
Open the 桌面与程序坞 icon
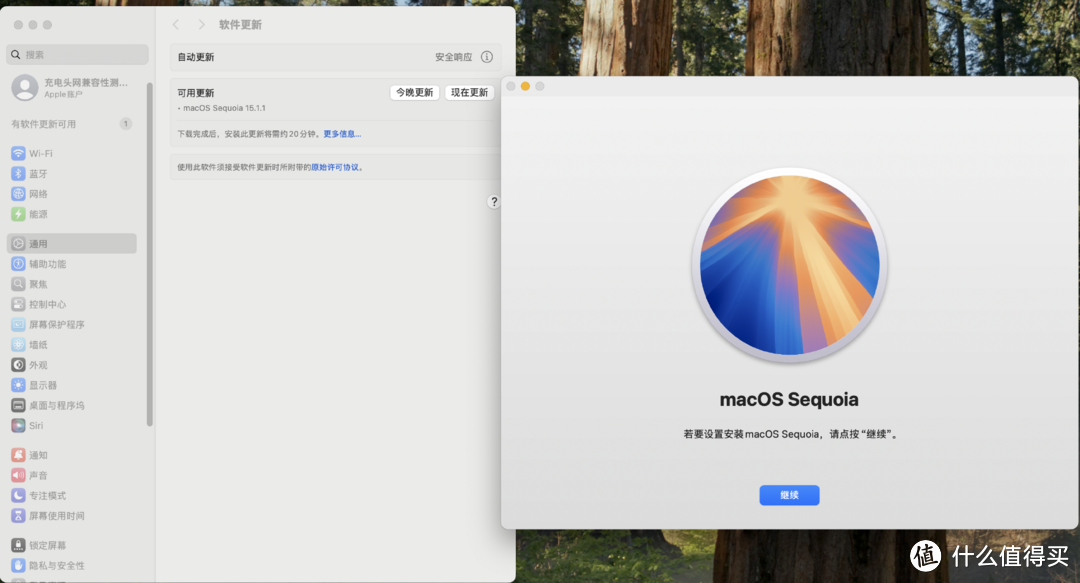click(19, 405)
